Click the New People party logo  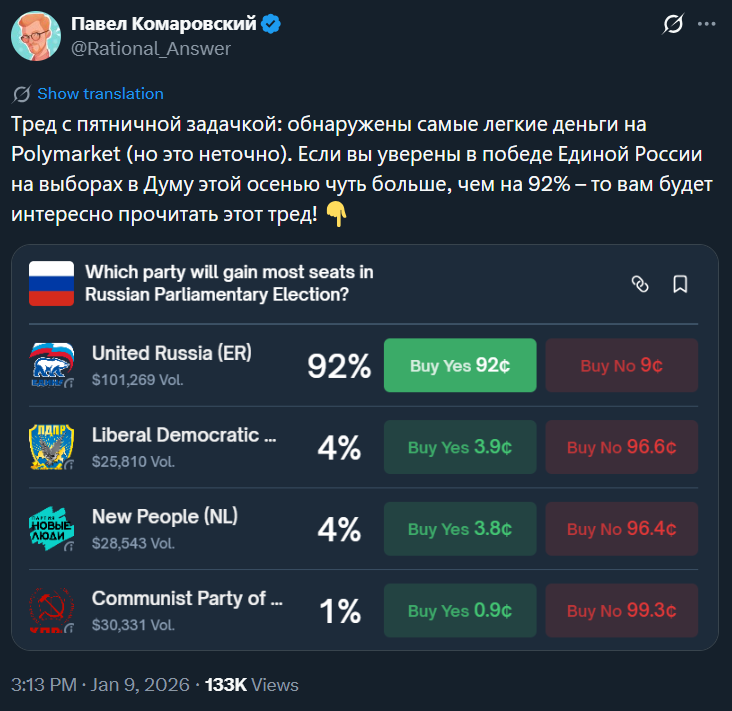coord(52,529)
